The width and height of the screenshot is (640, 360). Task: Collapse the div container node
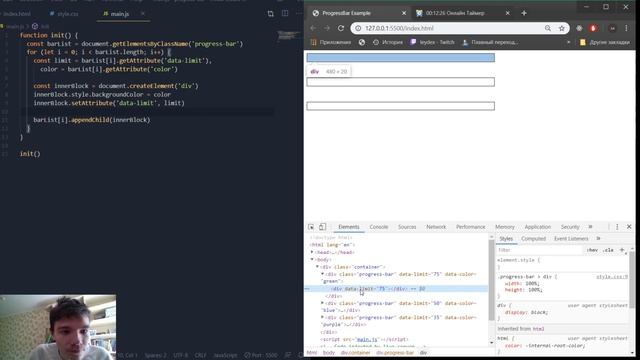318,267
